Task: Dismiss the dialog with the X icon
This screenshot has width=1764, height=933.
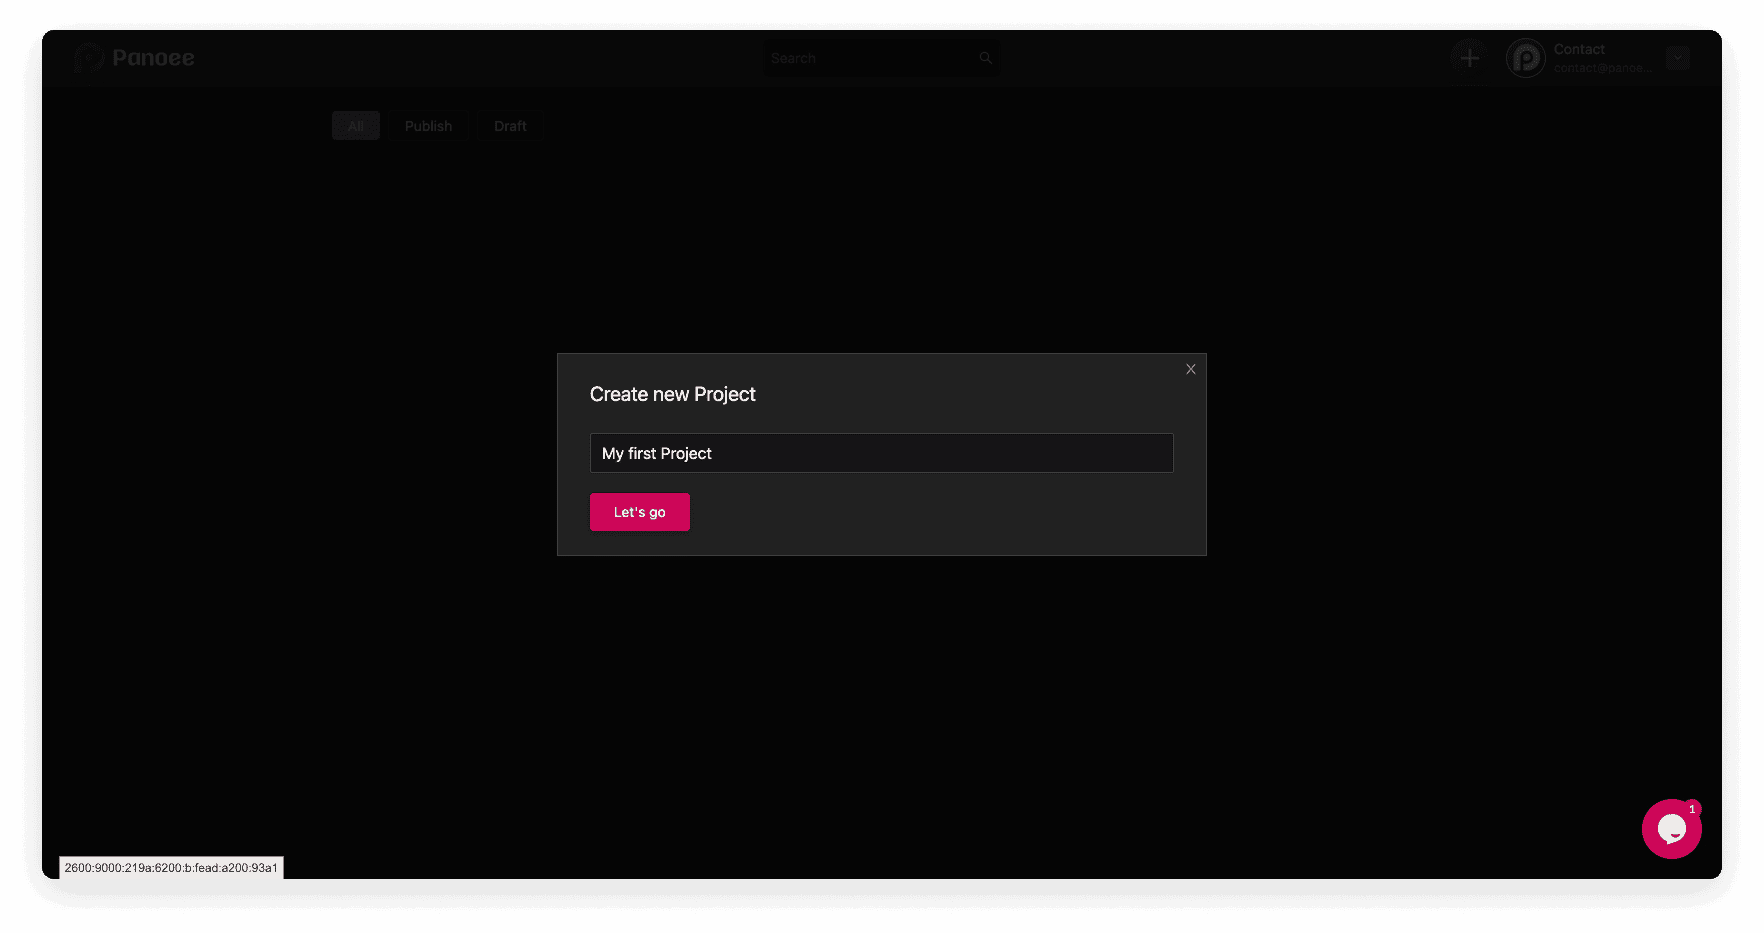Action: [1190, 369]
